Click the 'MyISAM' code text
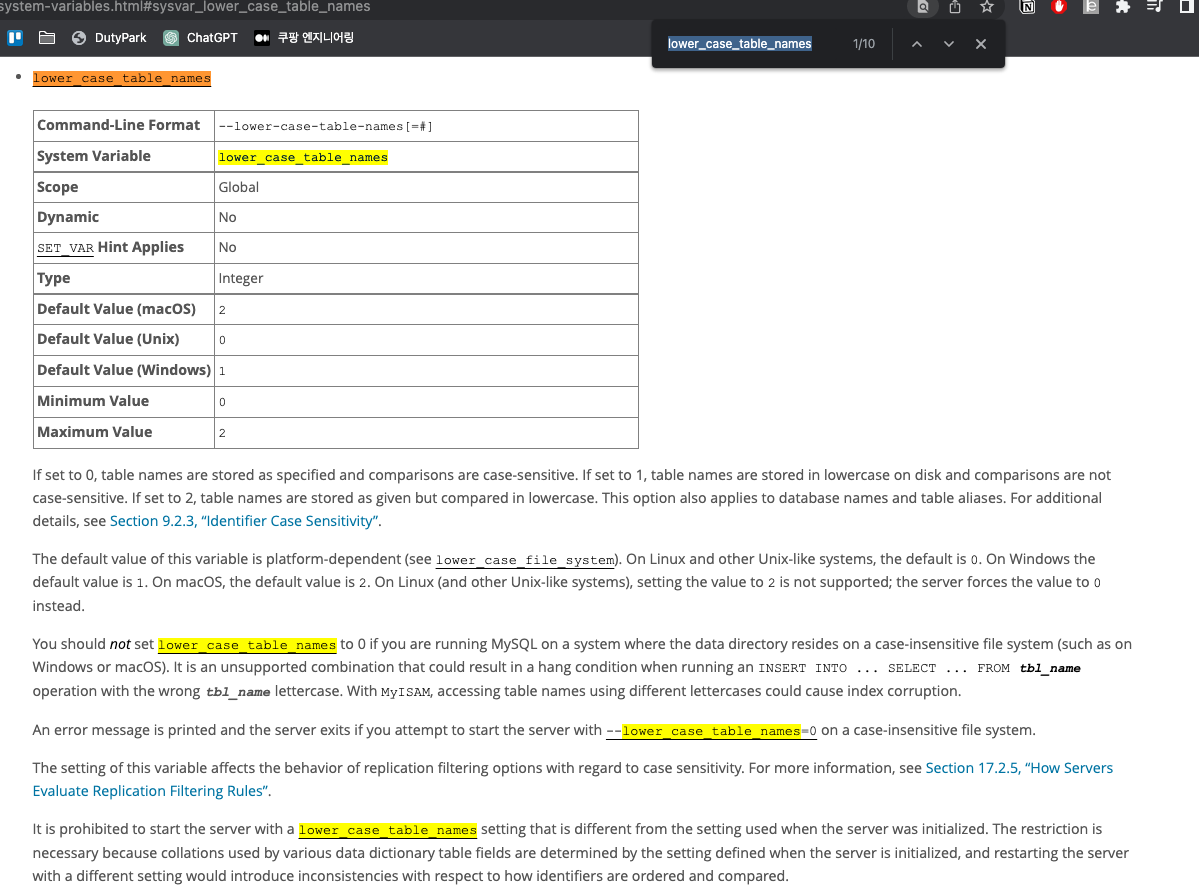The width and height of the screenshot is (1199, 888). pos(405,691)
